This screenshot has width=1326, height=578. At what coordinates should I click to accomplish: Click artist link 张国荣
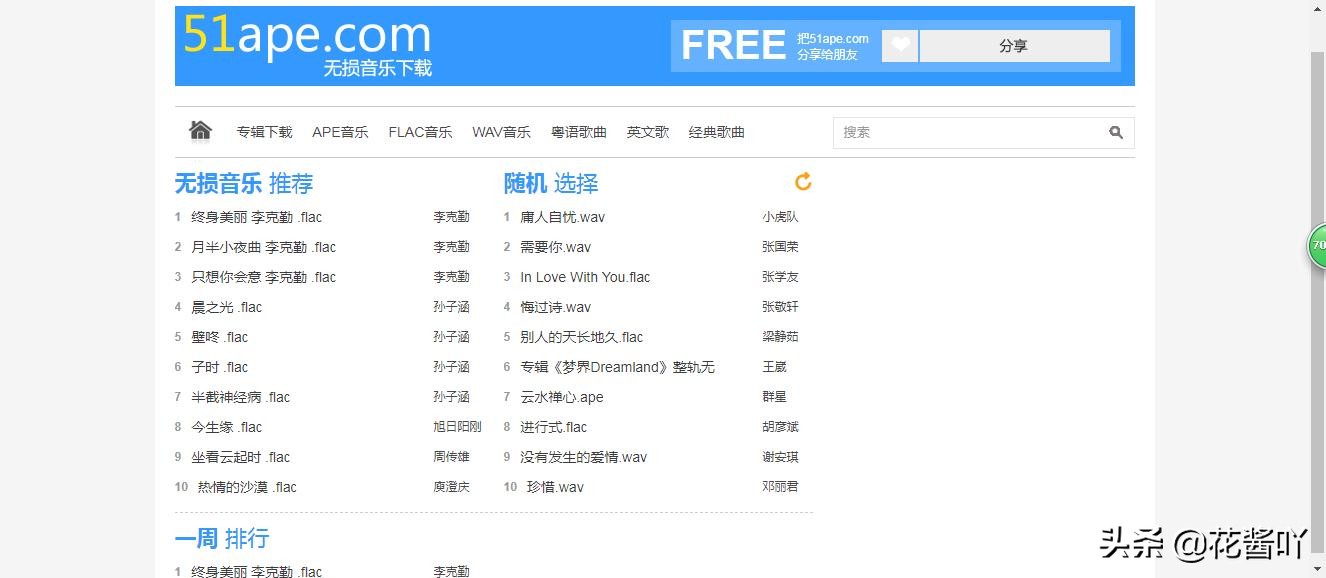pyautogui.click(x=781, y=246)
